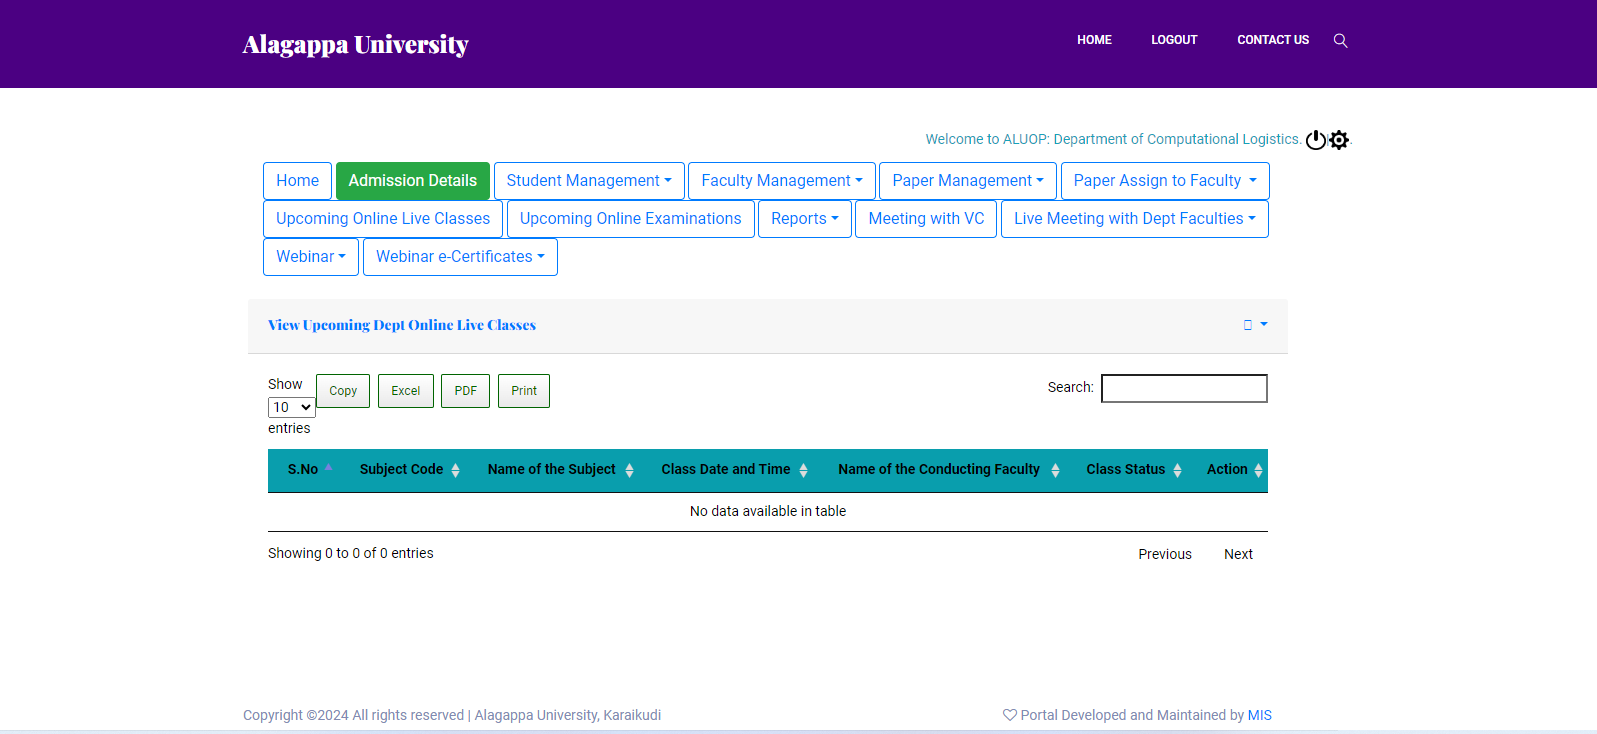Sort by Name of the Conducting Faculty

tap(948, 470)
